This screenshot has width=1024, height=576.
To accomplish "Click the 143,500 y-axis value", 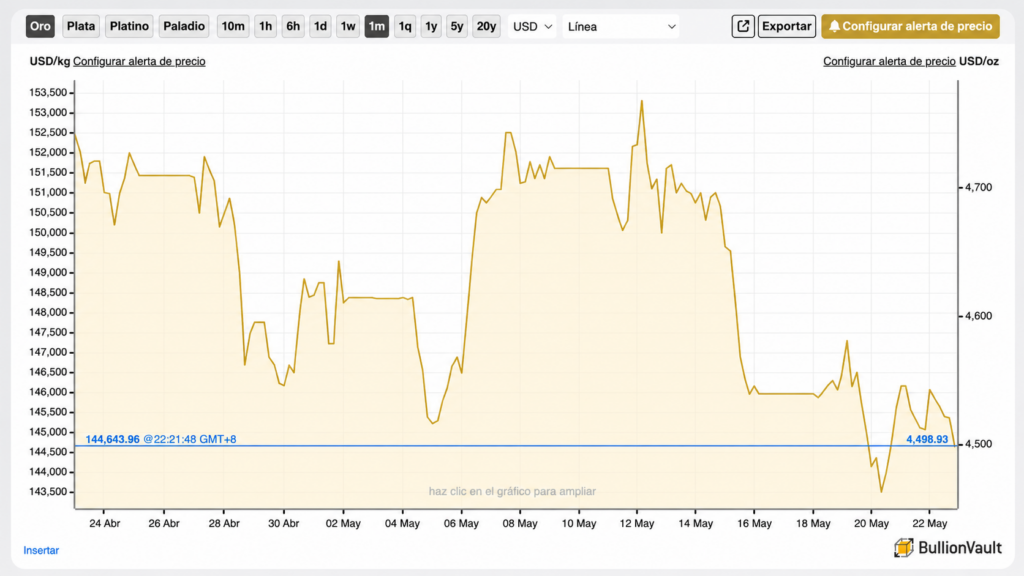I will point(48,492).
